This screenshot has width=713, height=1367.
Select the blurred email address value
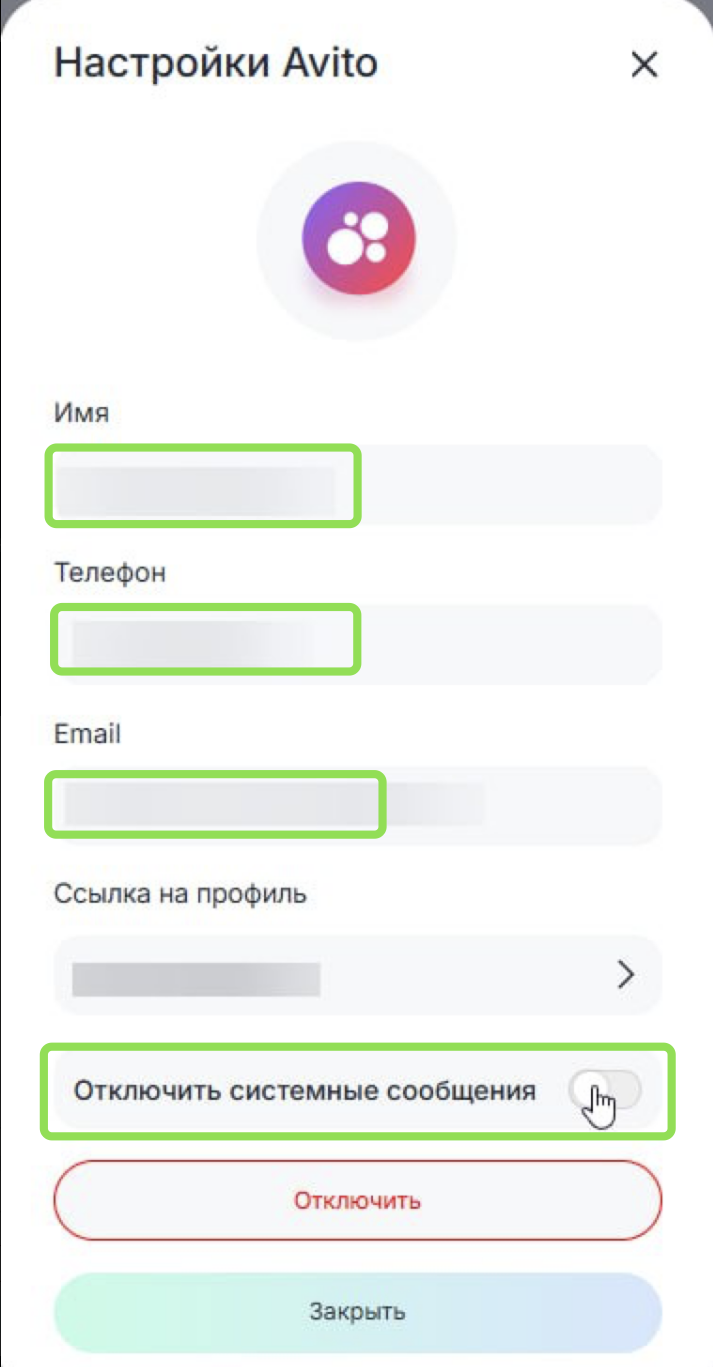(x=270, y=805)
